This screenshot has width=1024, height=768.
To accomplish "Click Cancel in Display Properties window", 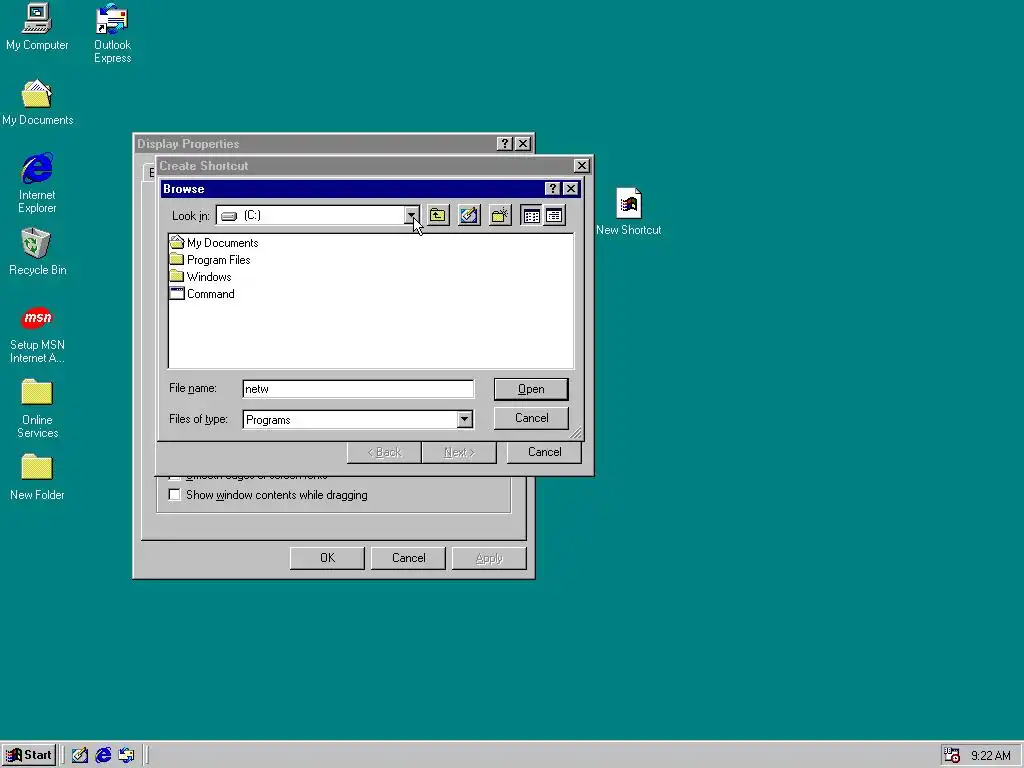I will coord(408,558).
